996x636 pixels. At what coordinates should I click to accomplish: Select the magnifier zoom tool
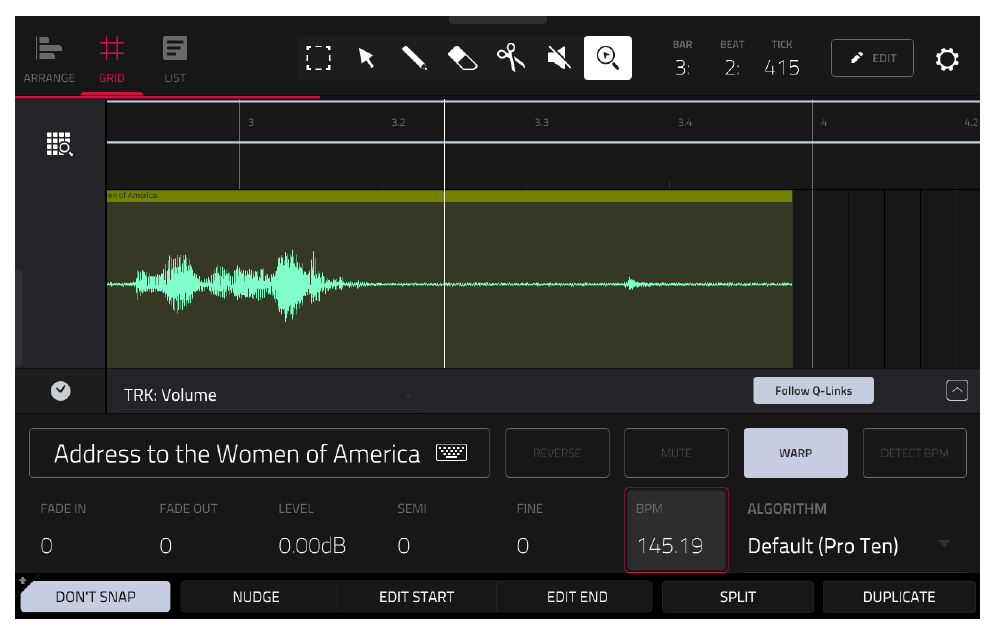608,58
